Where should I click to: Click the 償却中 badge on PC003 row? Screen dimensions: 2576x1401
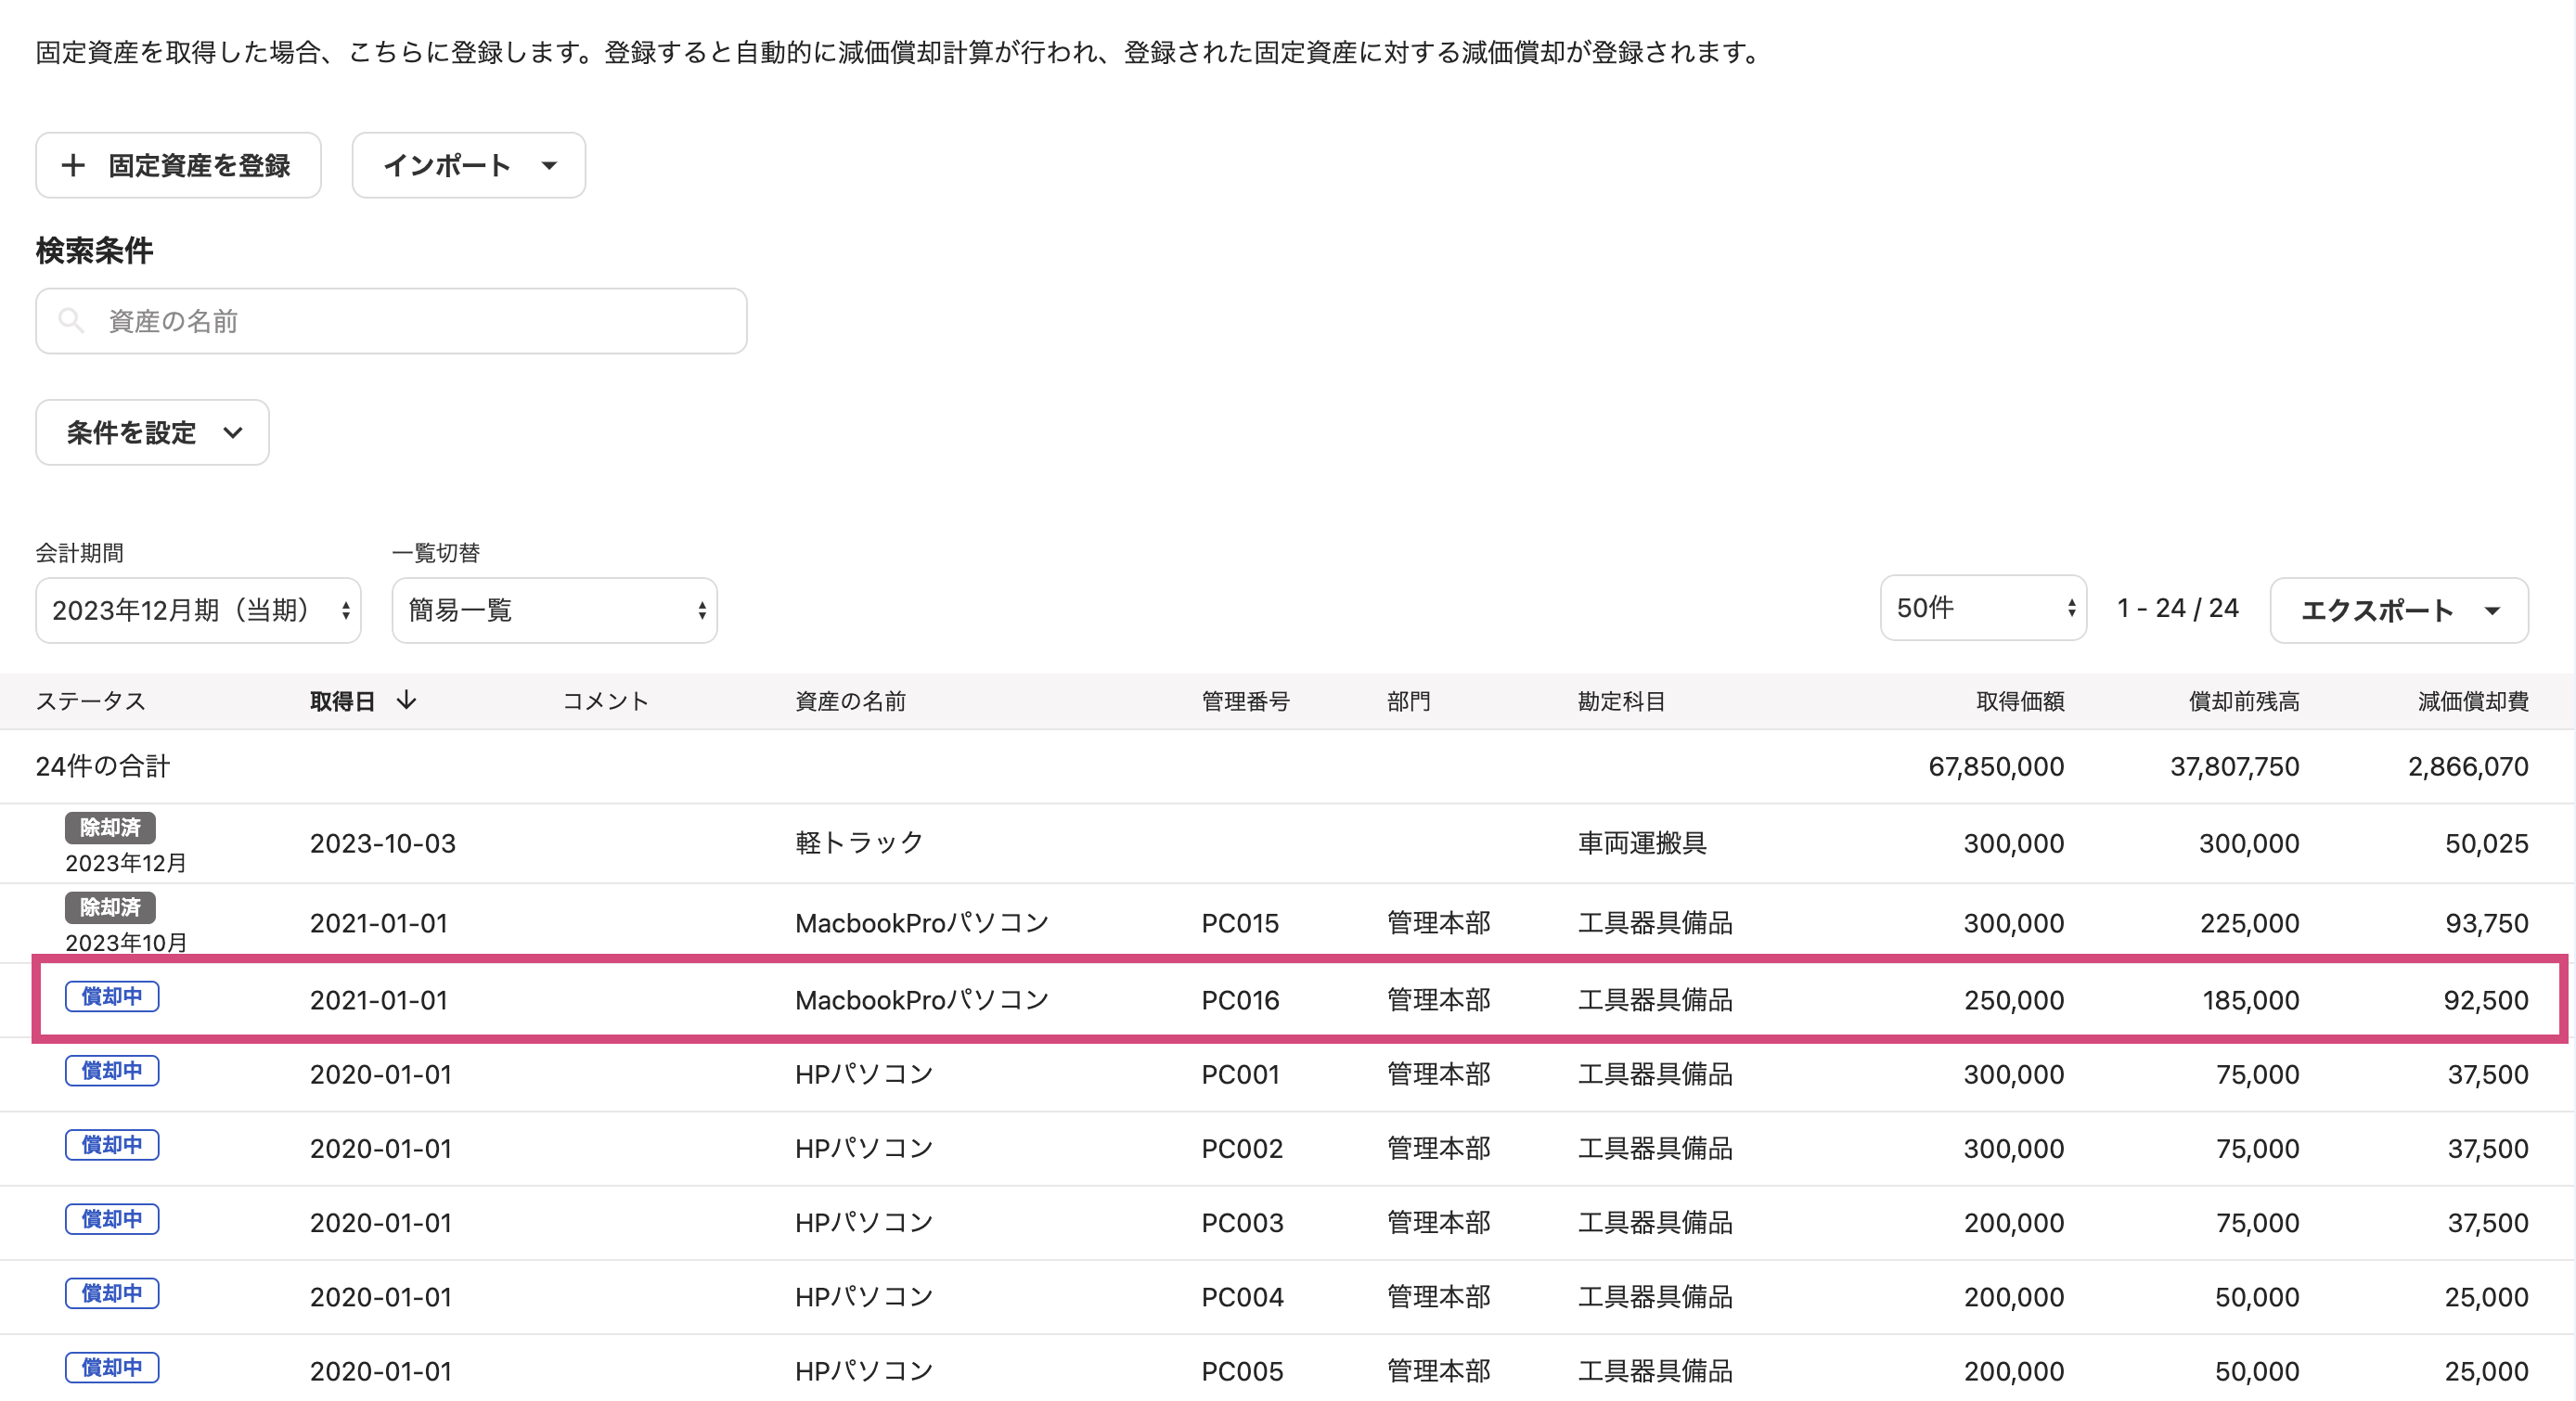[x=112, y=1218]
